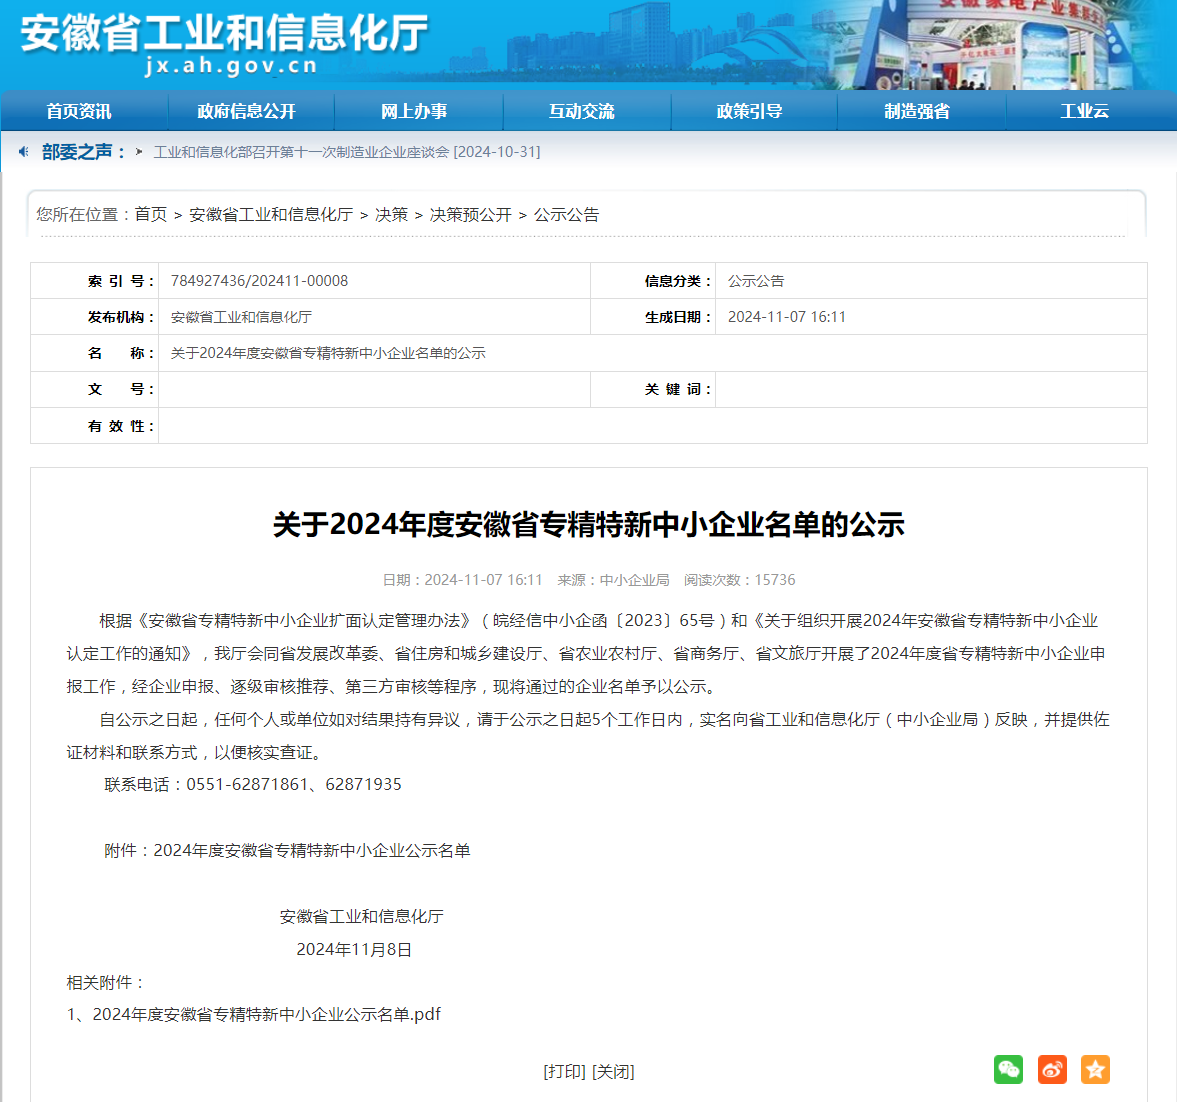This screenshot has width=1177, height=1102.
Task: Click the orange star favorites icon
Action: tap(1095, 1069)
